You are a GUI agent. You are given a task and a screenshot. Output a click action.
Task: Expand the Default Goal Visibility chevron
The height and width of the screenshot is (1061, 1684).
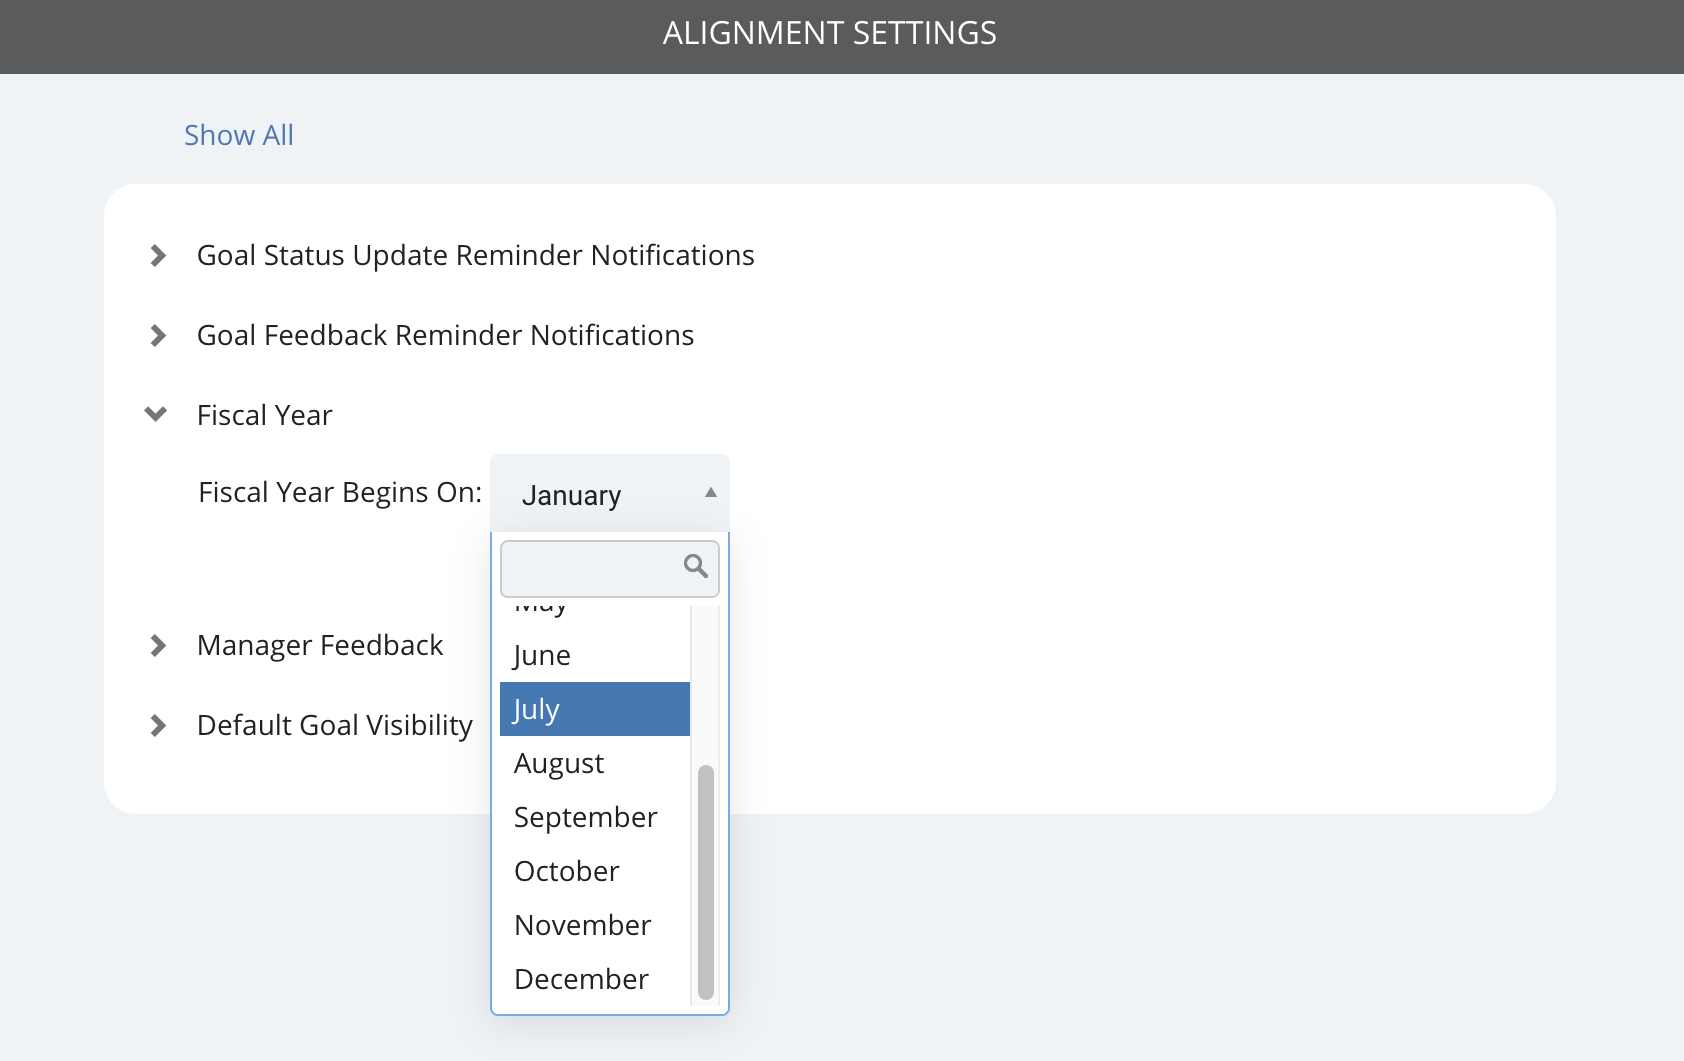(x=158, y=726)
